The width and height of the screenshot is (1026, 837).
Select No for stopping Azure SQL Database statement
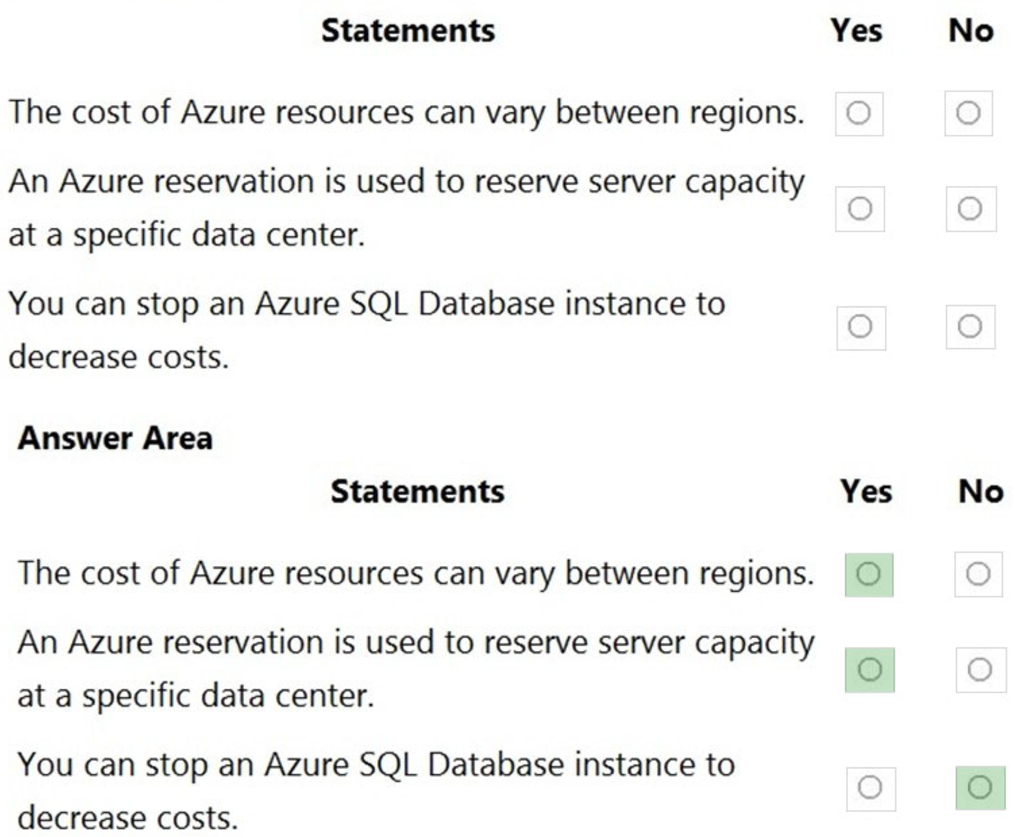[968, 327]
